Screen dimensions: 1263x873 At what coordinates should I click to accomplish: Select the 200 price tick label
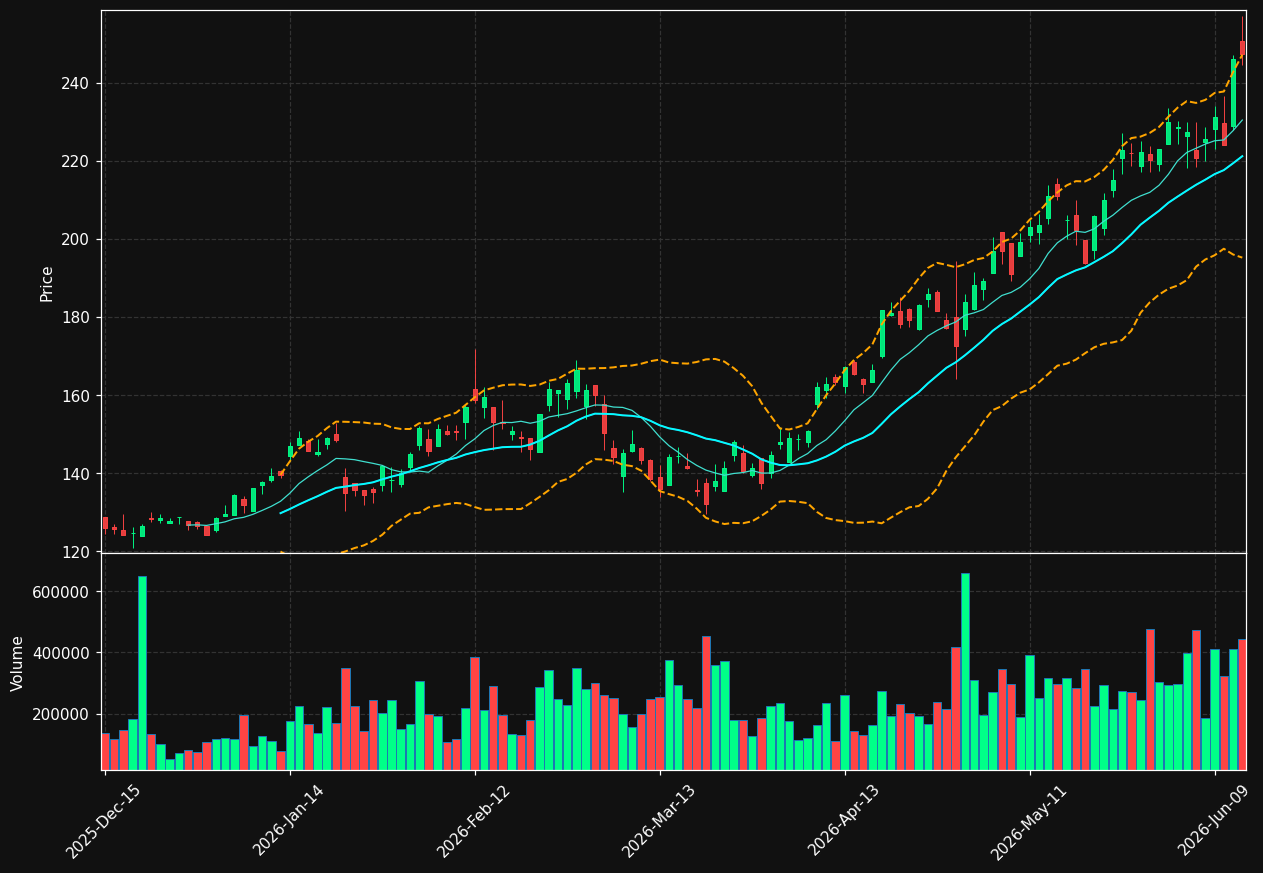[x=76, y=240]
